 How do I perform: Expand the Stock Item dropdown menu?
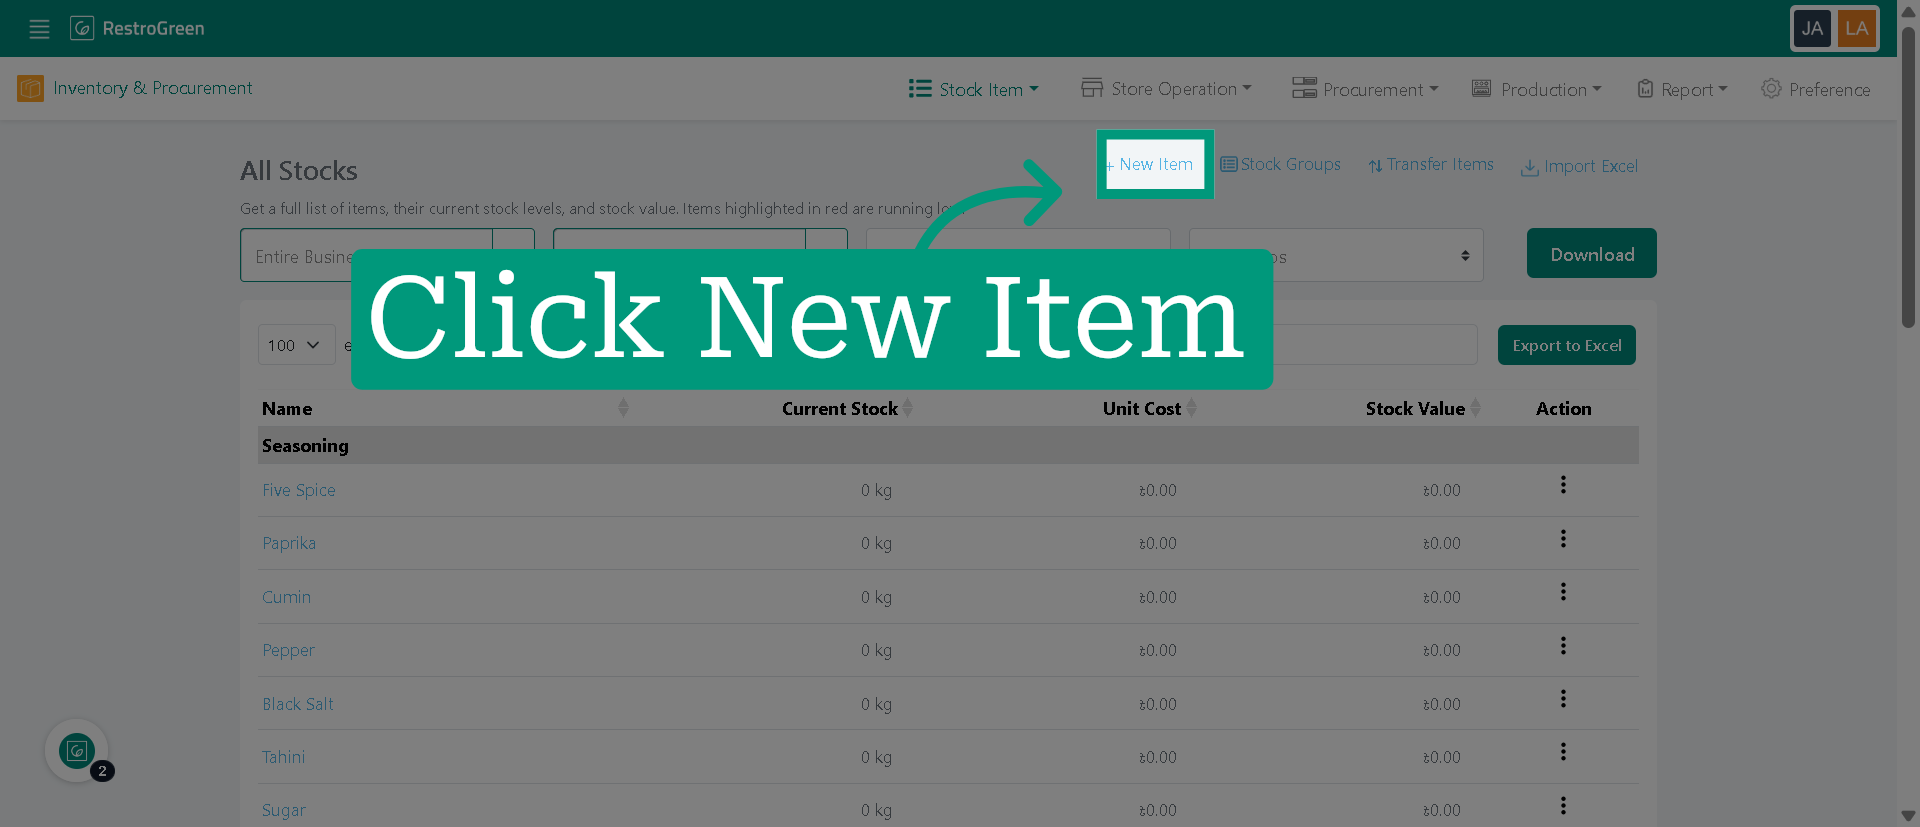973,89
